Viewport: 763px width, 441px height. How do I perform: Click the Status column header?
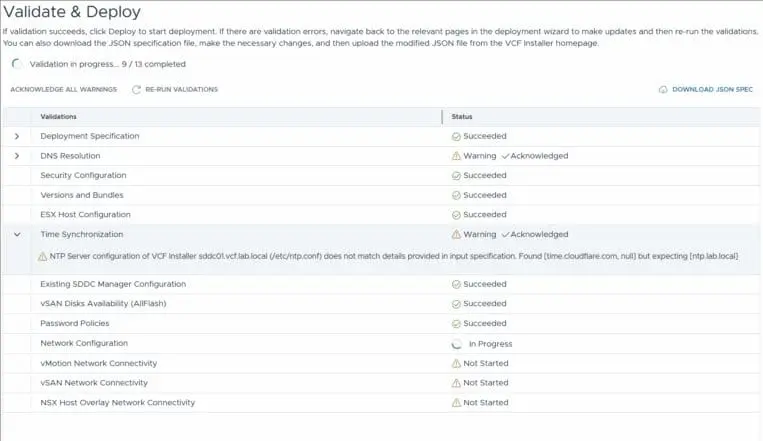462,117
